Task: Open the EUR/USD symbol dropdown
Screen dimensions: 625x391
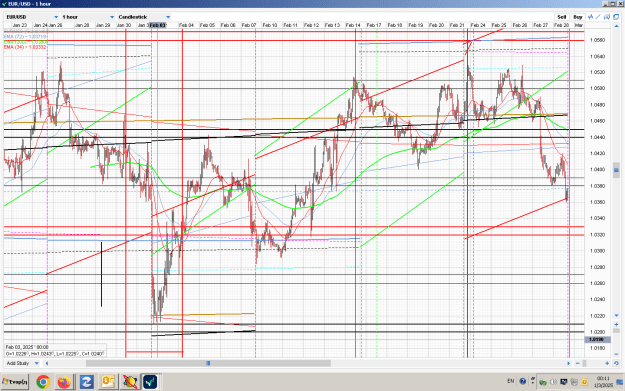Action: coord(32,17)
